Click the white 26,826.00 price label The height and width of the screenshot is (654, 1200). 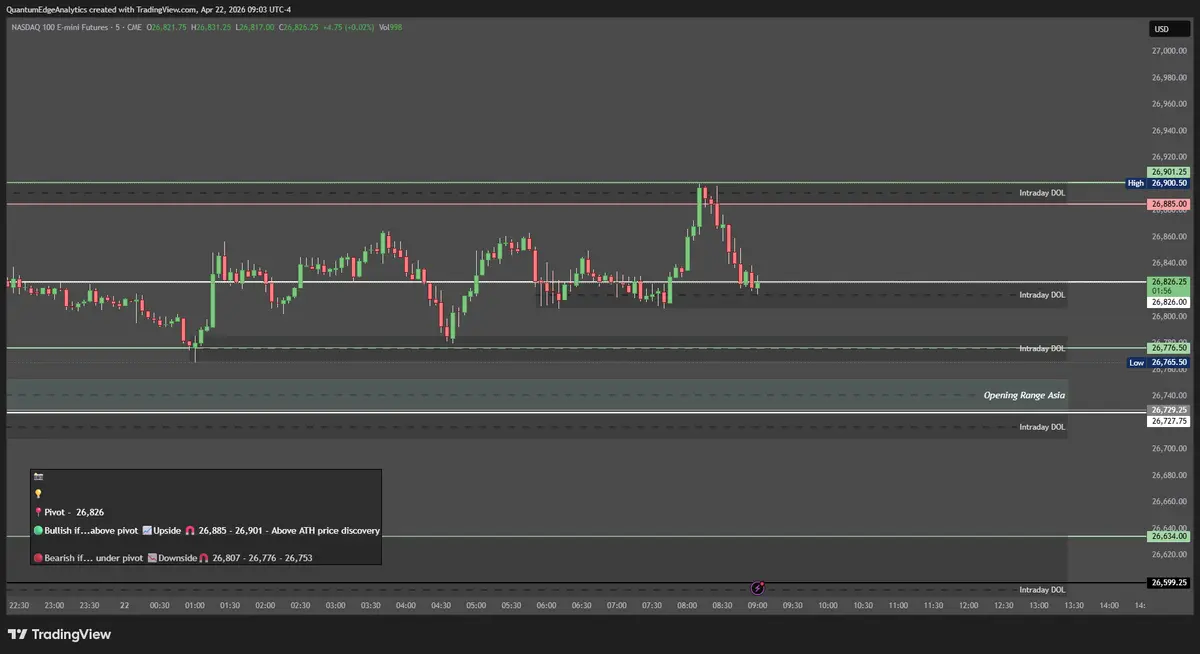(x=1169, y=302)
